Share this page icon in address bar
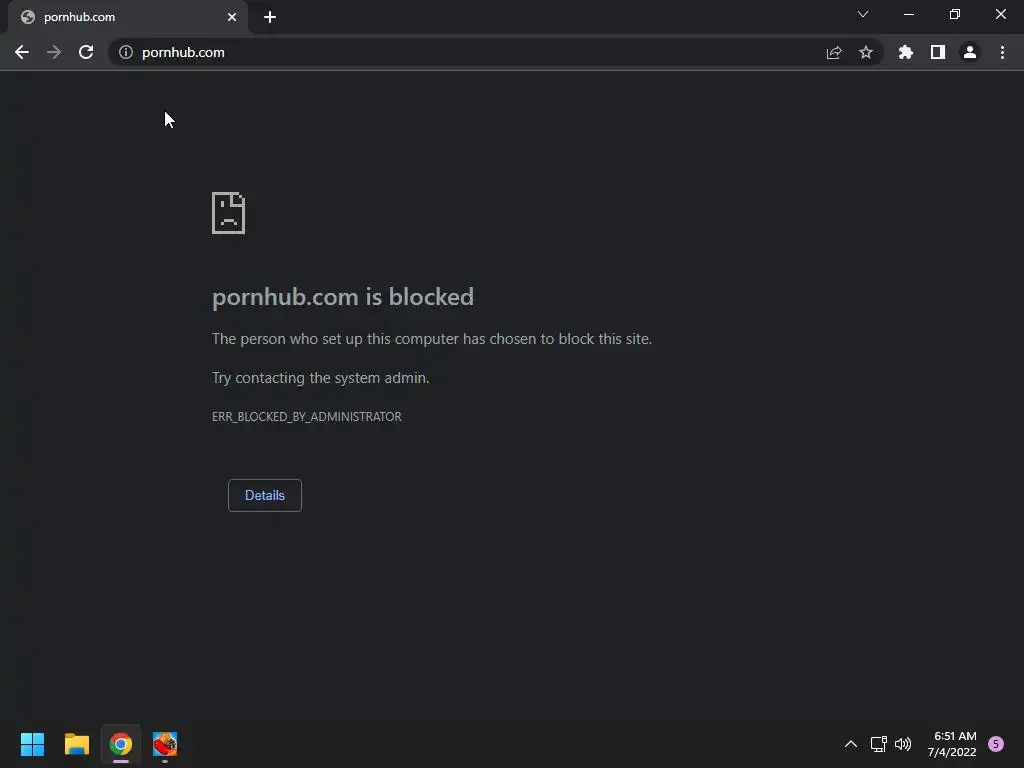The height and width of the screenshot is (768, 1024). [x=834, y=52]
